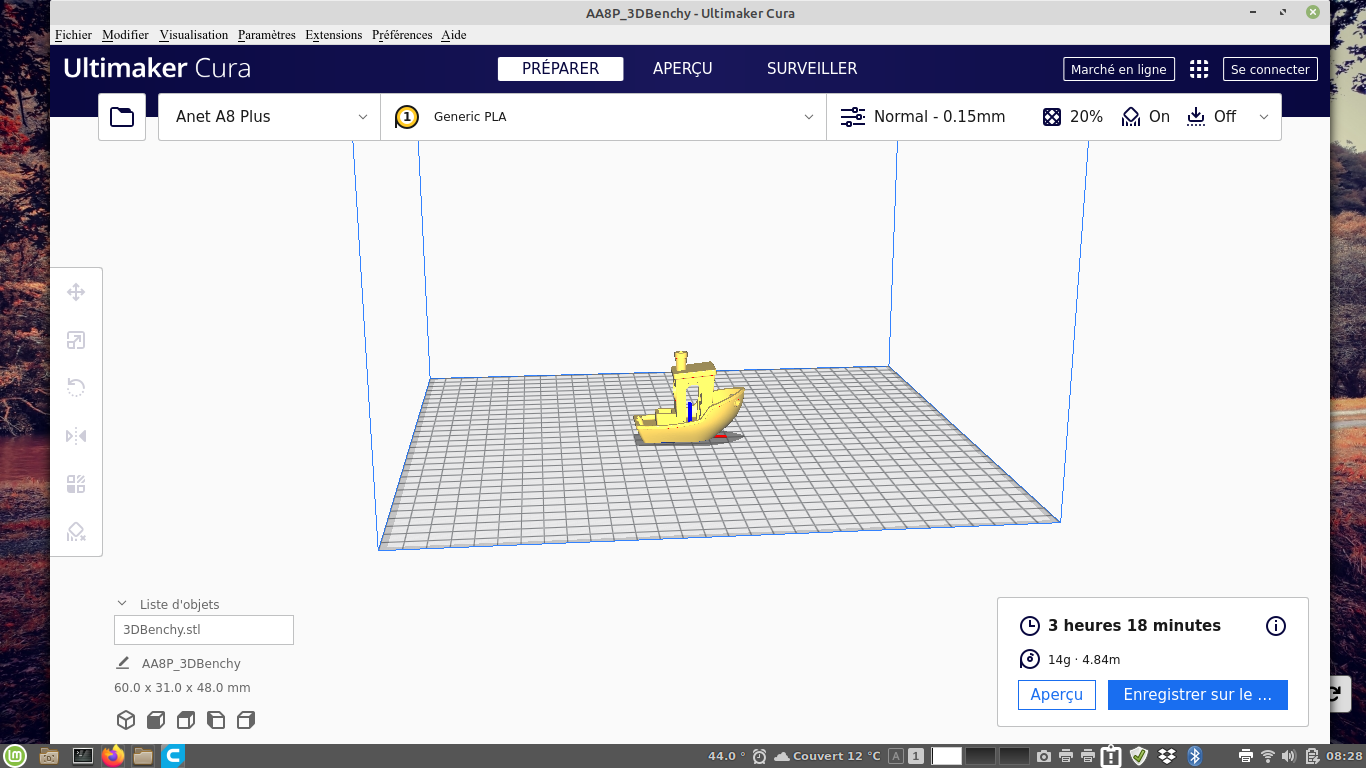Open the volume tray icon
This screenshot has height=768, width=1366.
[x=1289, y=756]
